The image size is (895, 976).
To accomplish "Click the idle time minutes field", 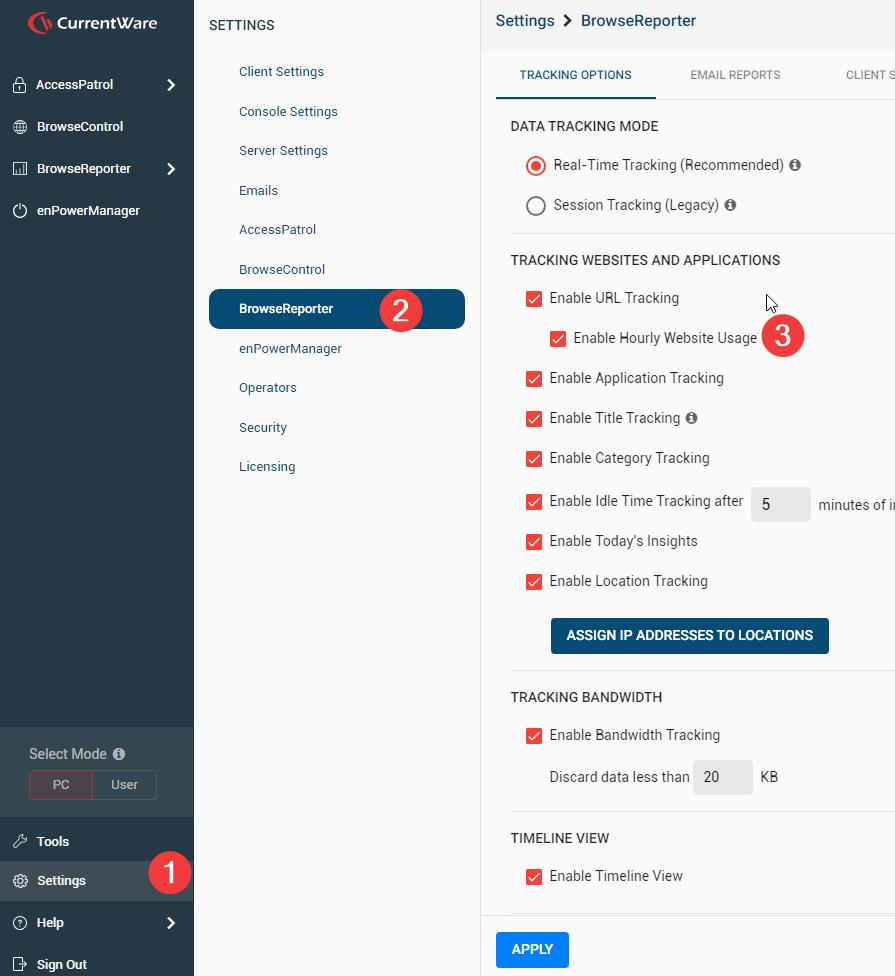I will point(780,504).
